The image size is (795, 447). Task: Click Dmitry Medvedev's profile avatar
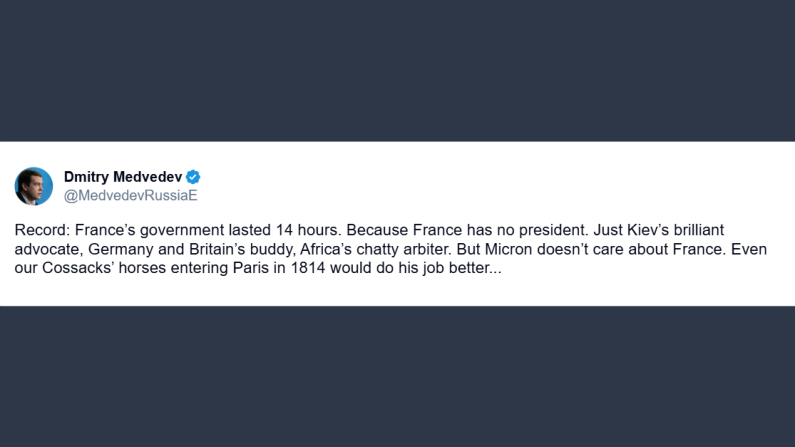click(x=33, y=186)
